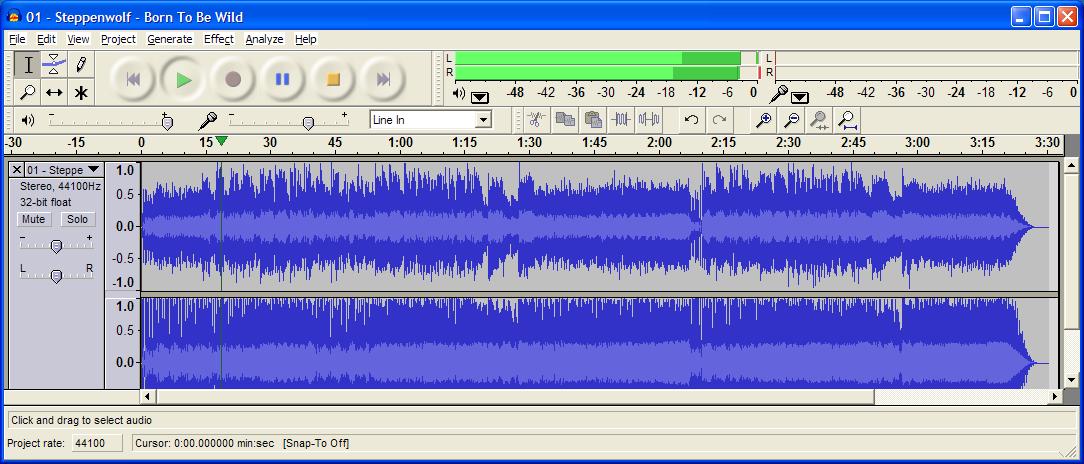Click the Zoom Out magnifier icon
The height and width of the screenshot is (464, 1084).
[x=792, y=120]
